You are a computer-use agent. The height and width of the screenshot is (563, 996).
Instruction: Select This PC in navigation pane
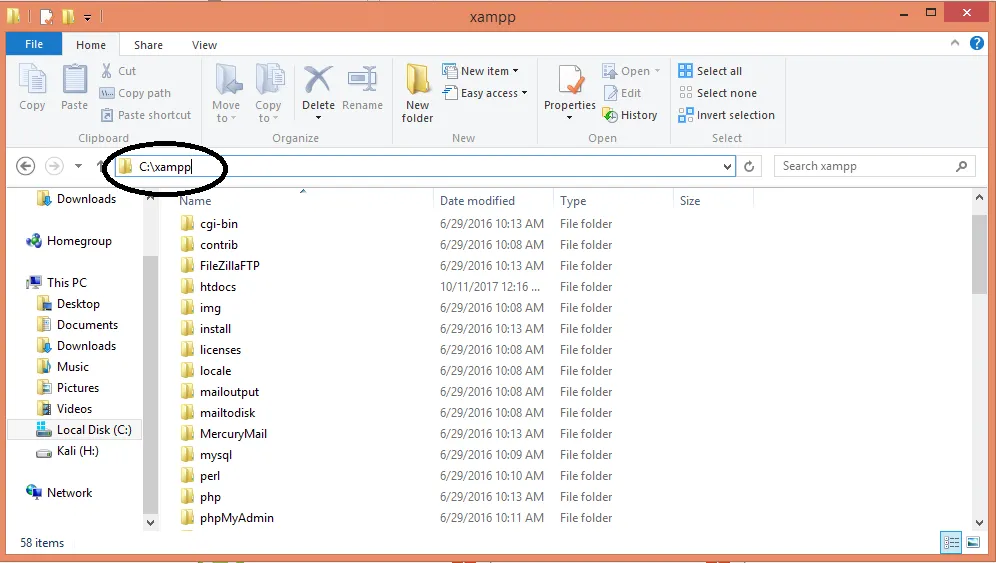[x=57, y=283]
